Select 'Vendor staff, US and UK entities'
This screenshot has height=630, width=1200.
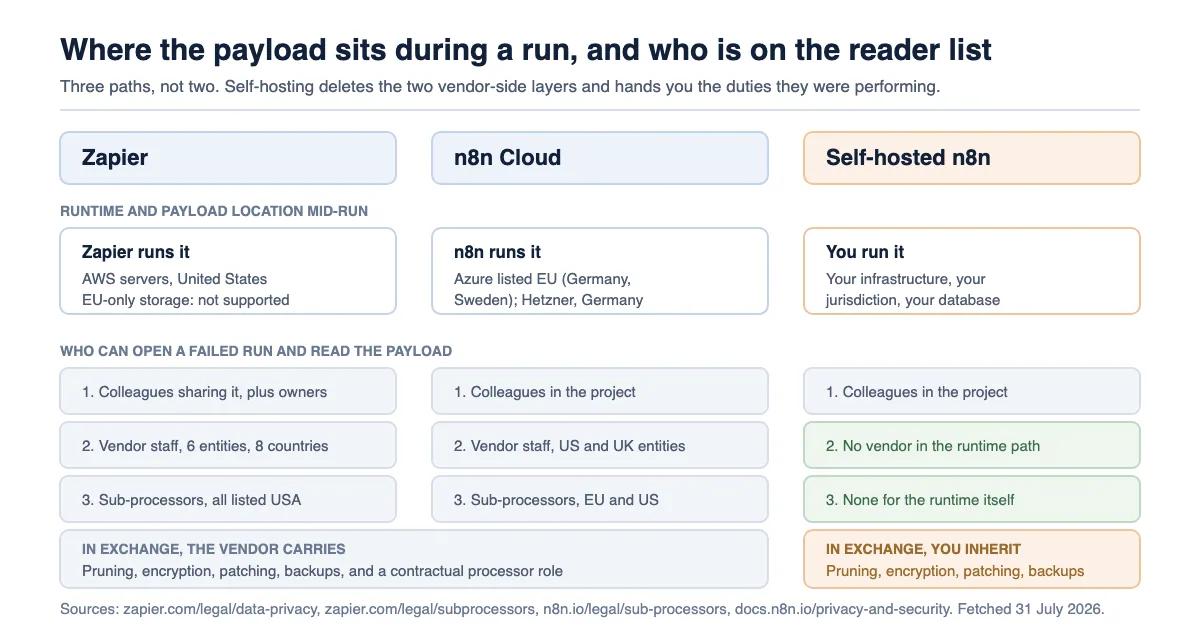(600, 445)
